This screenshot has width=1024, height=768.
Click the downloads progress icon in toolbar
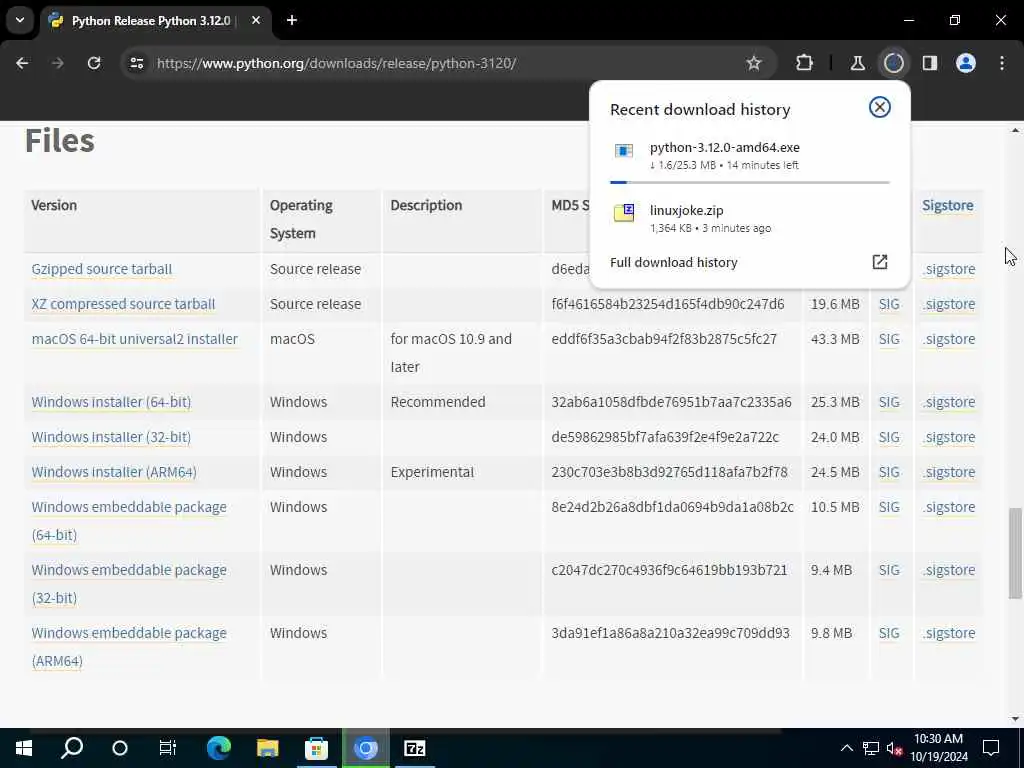click(x=893, y=63)
